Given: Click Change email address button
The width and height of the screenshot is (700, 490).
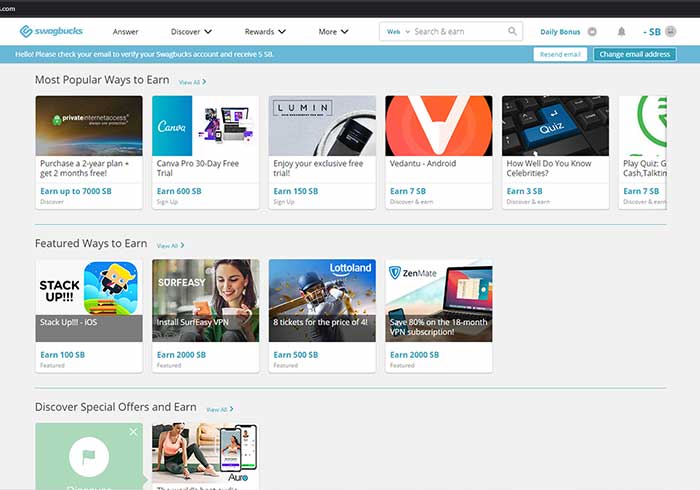Looking at the screenshot, I should pyautogui.click(x=634, y=54).
